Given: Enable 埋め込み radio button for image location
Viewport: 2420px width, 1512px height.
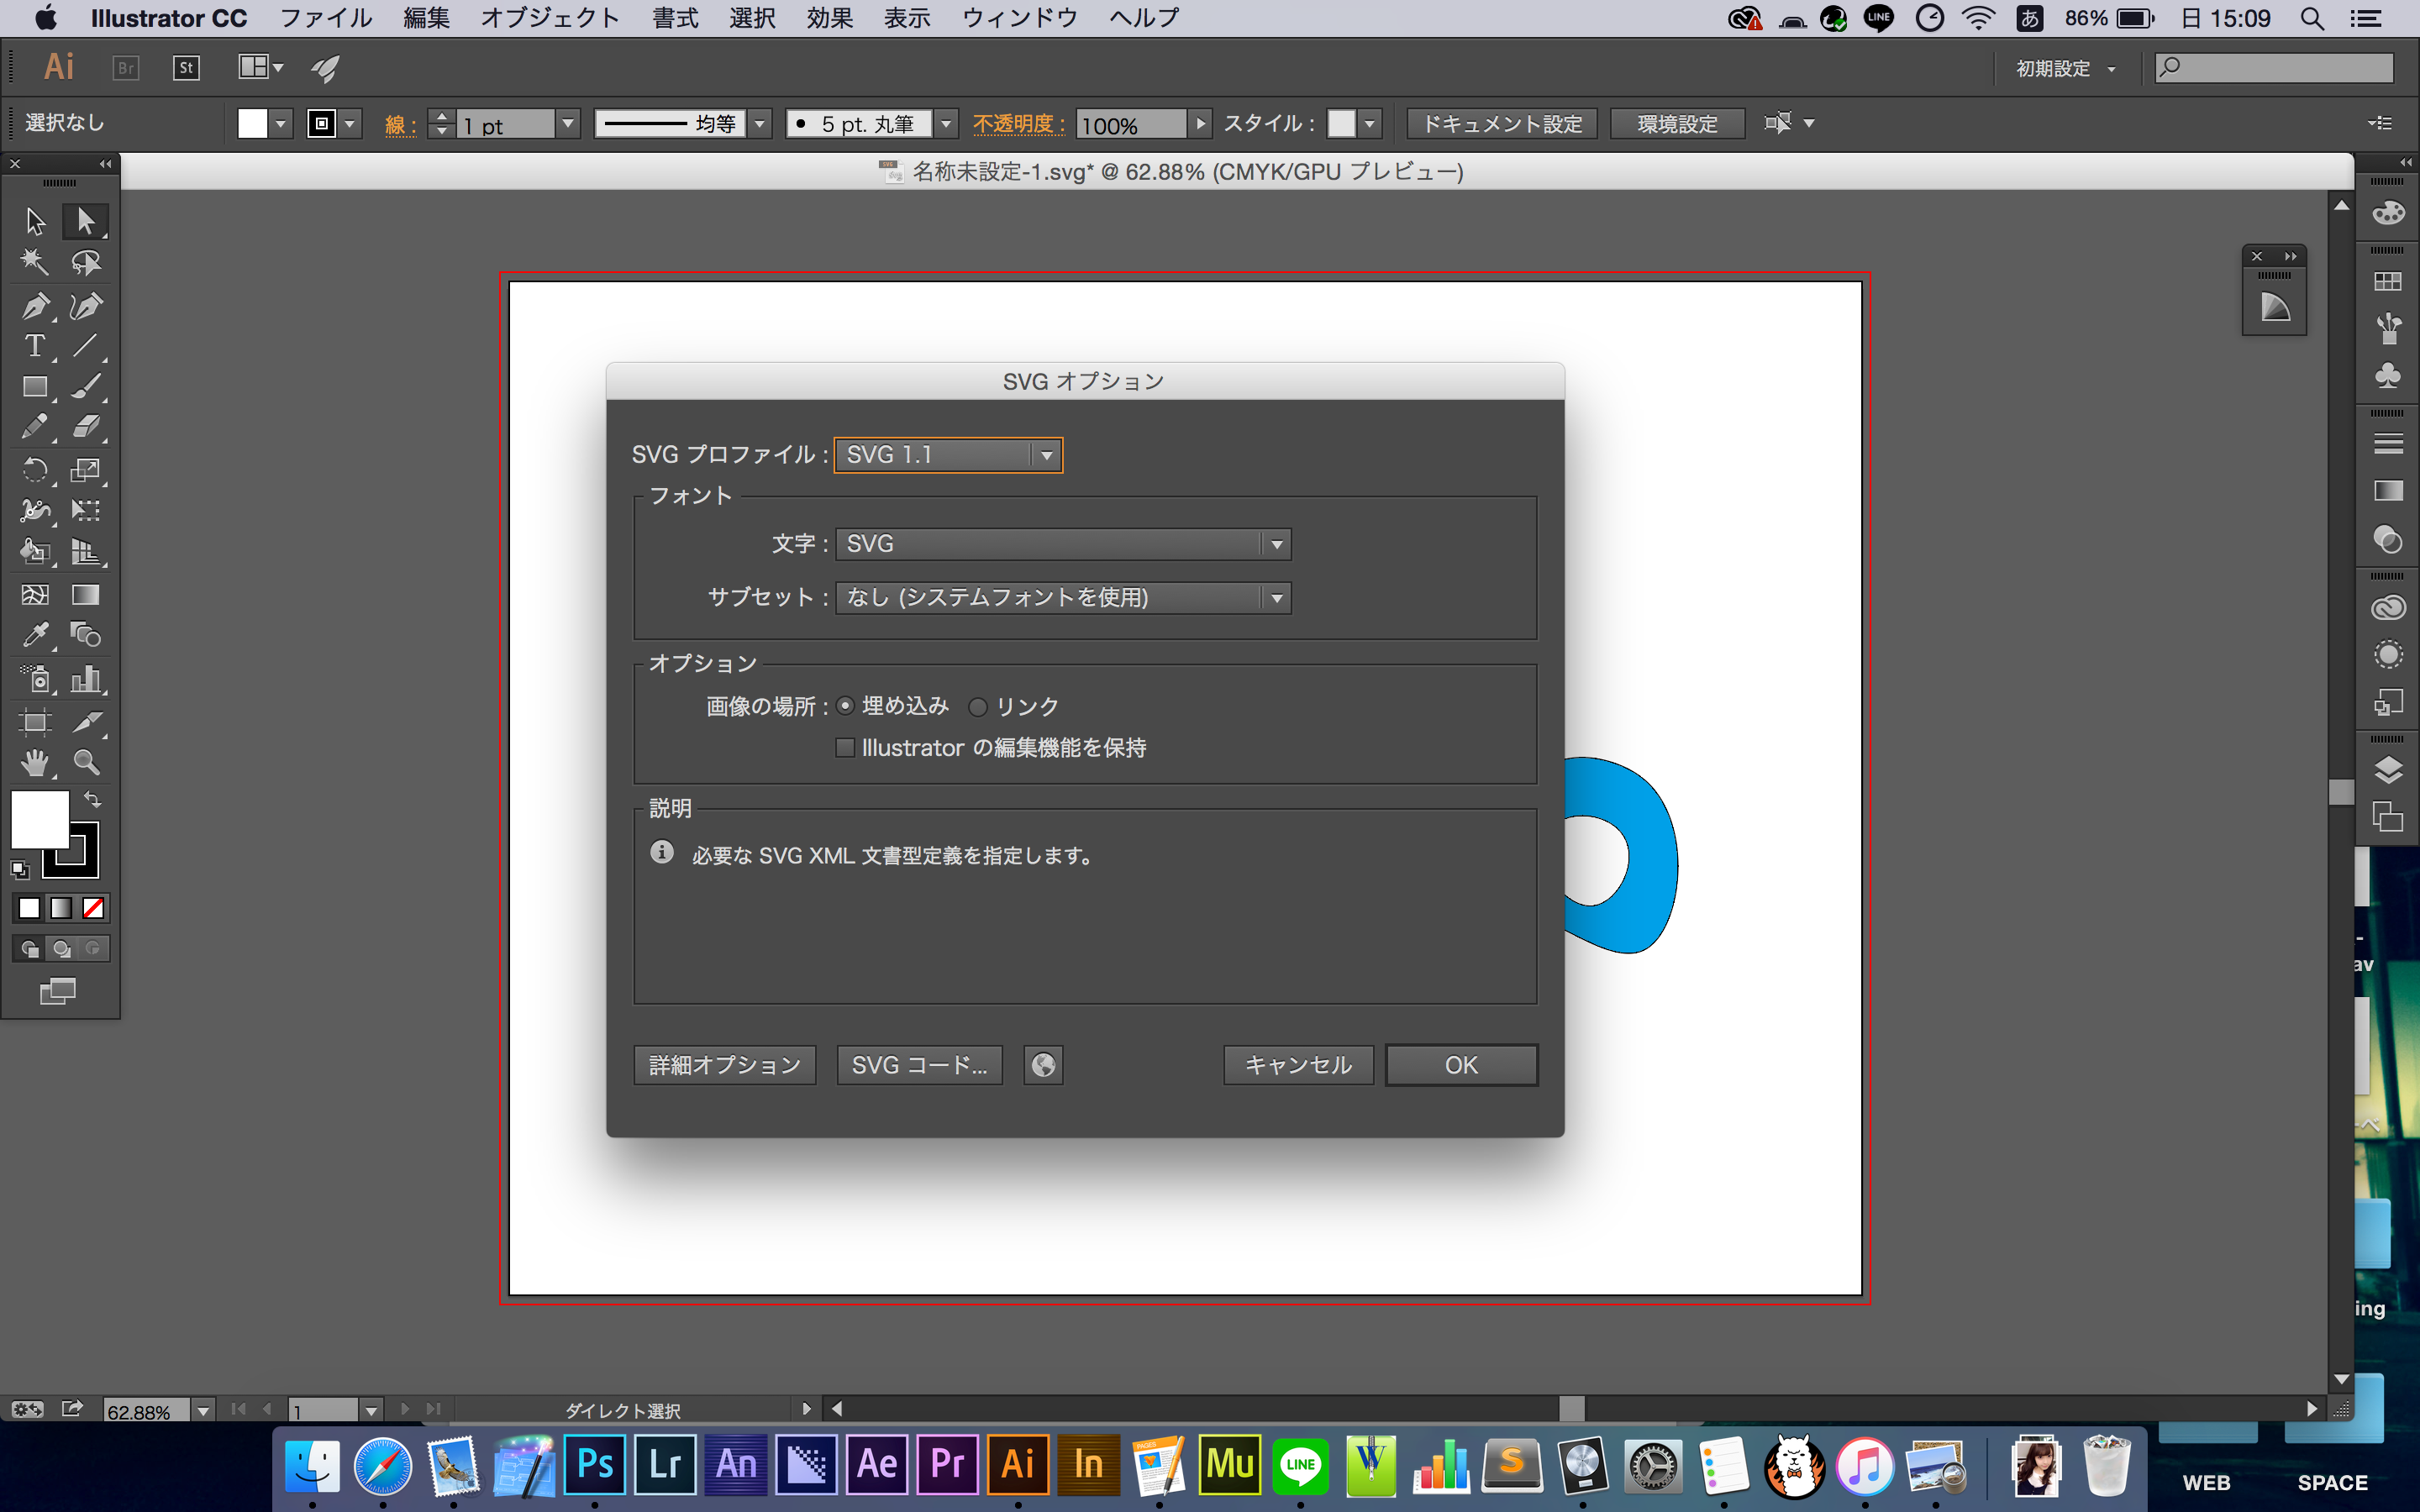Looking at the screenshot, I should tap(847, 706).
